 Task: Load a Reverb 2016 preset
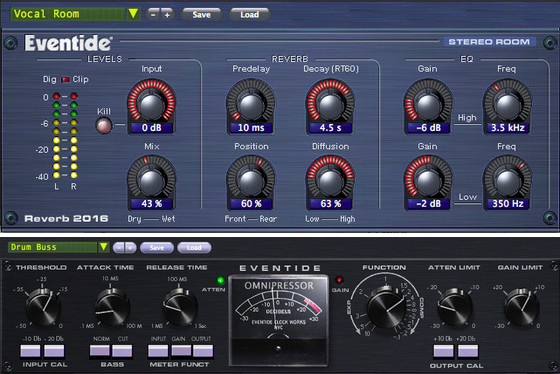[x=249, y=15]
